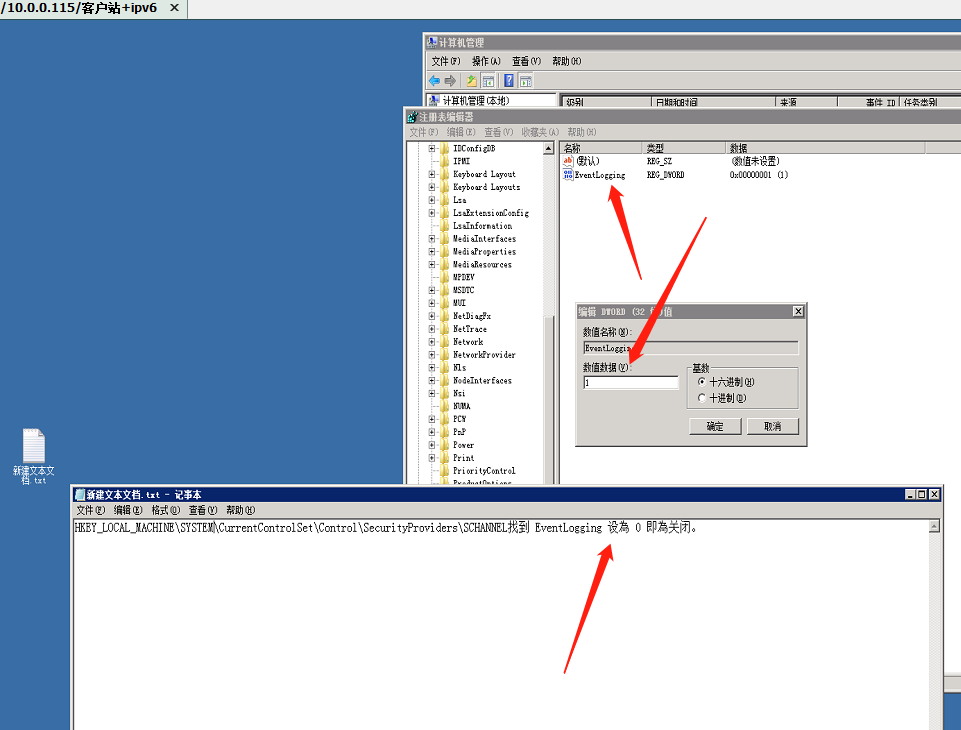Screen dimensions: 961x730
Task: Expand the Power registry key node
Action: tap(432, 445)
